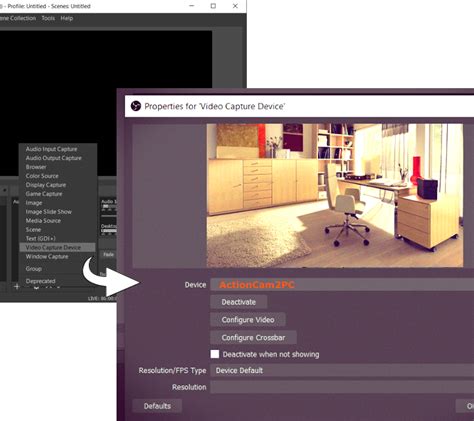
Task: Click the Deactivate button
Action: (x=239, y=302)
